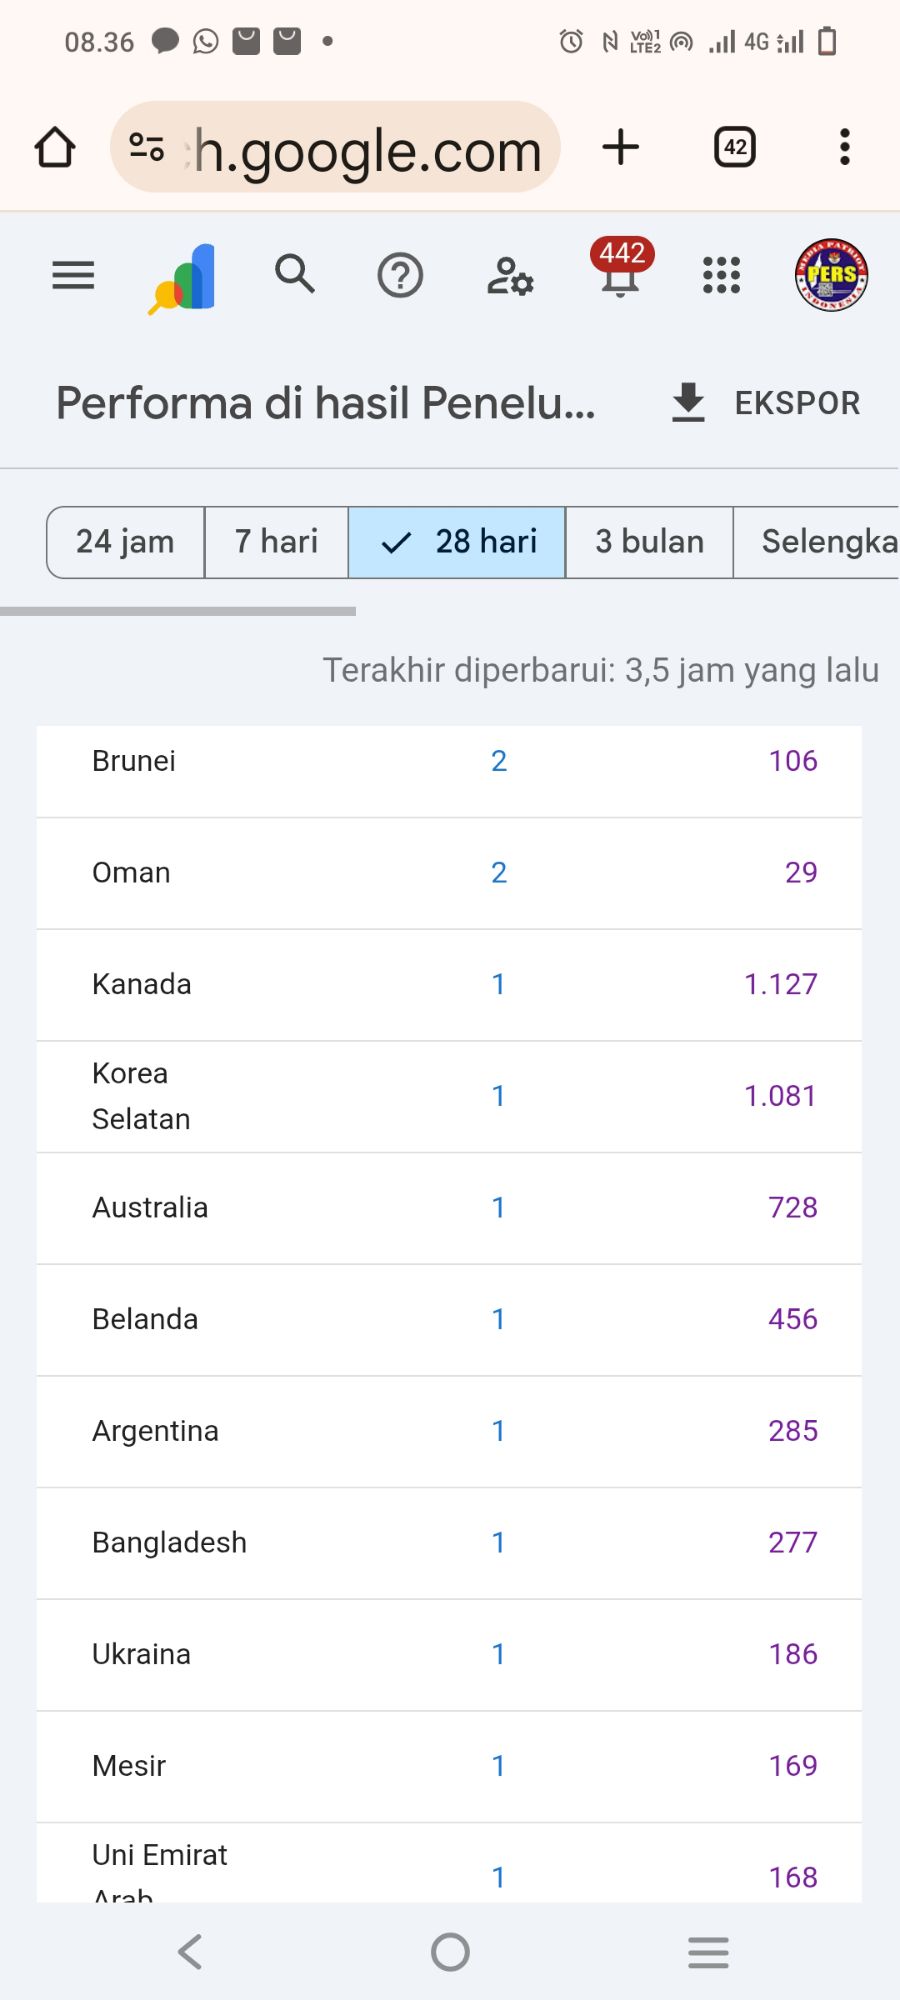Open the help question mark icon
The image size is (900, 2000).
[400, 275]
